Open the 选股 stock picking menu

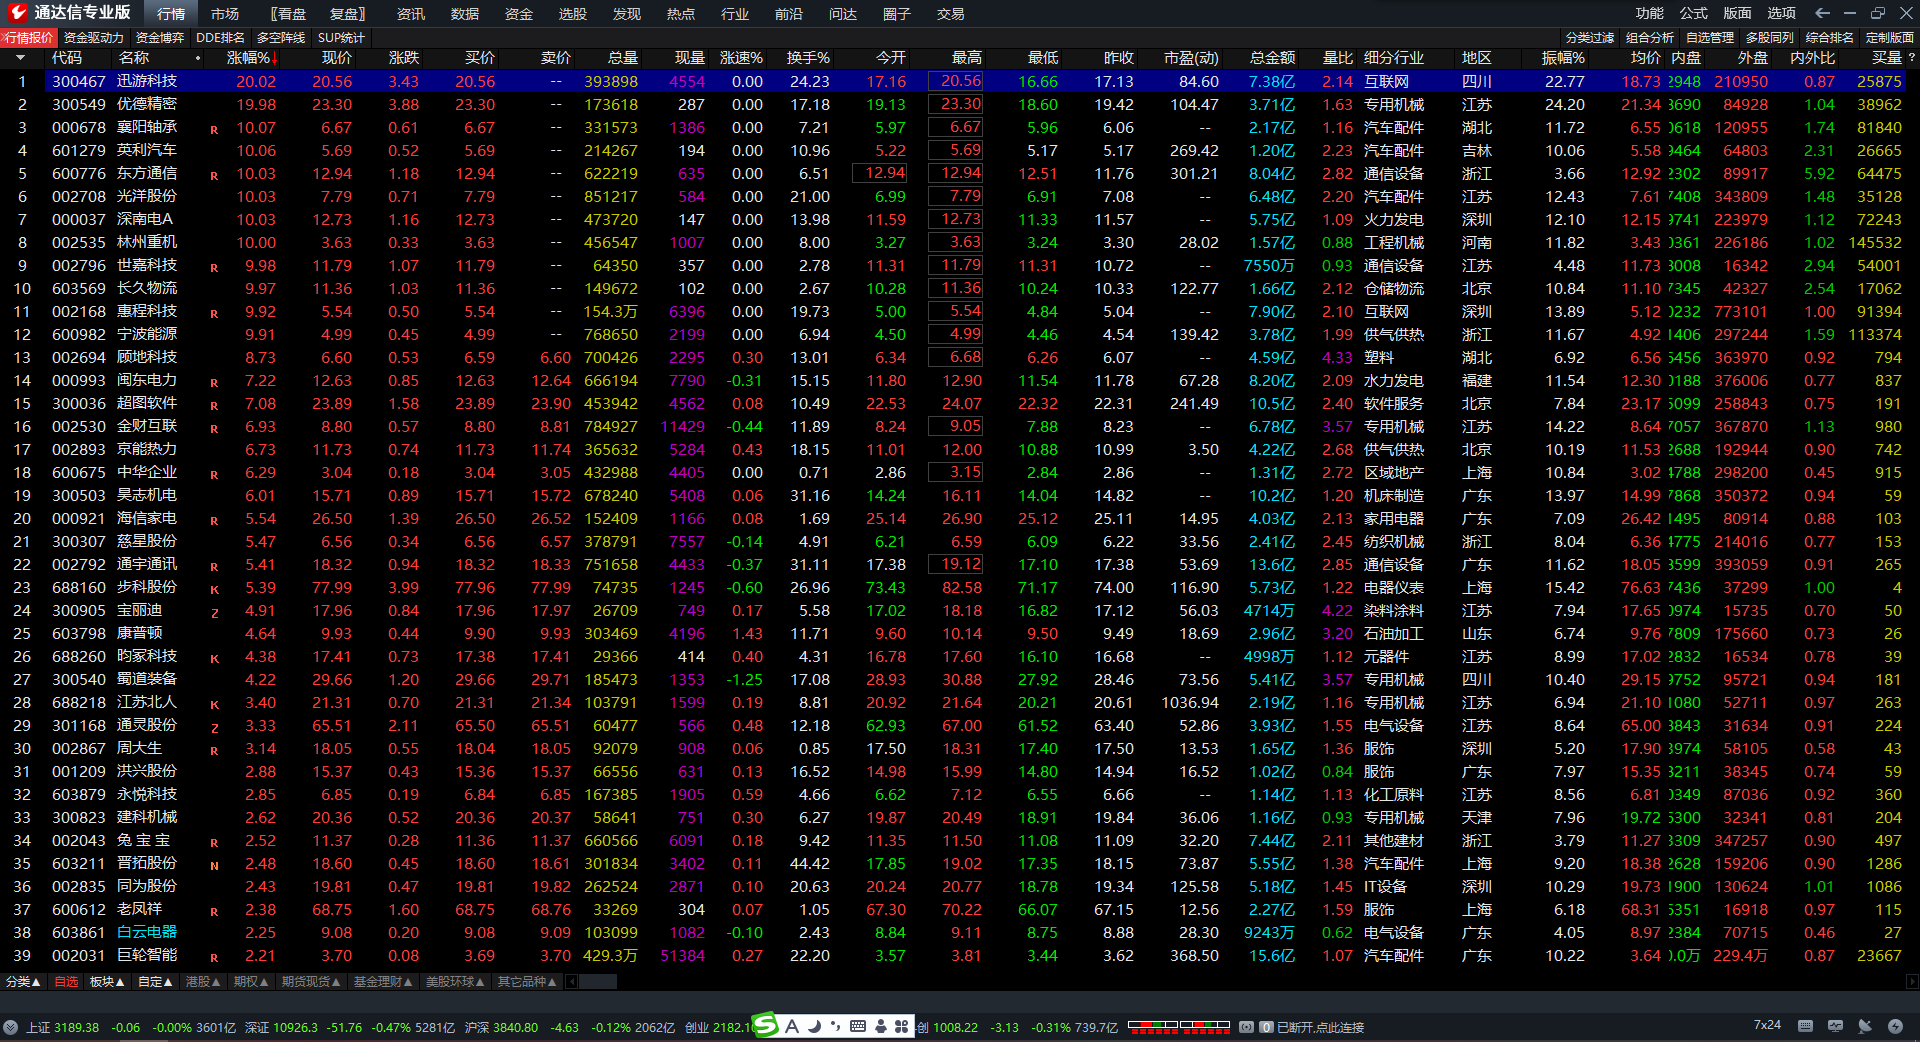[x=573, y=14]
